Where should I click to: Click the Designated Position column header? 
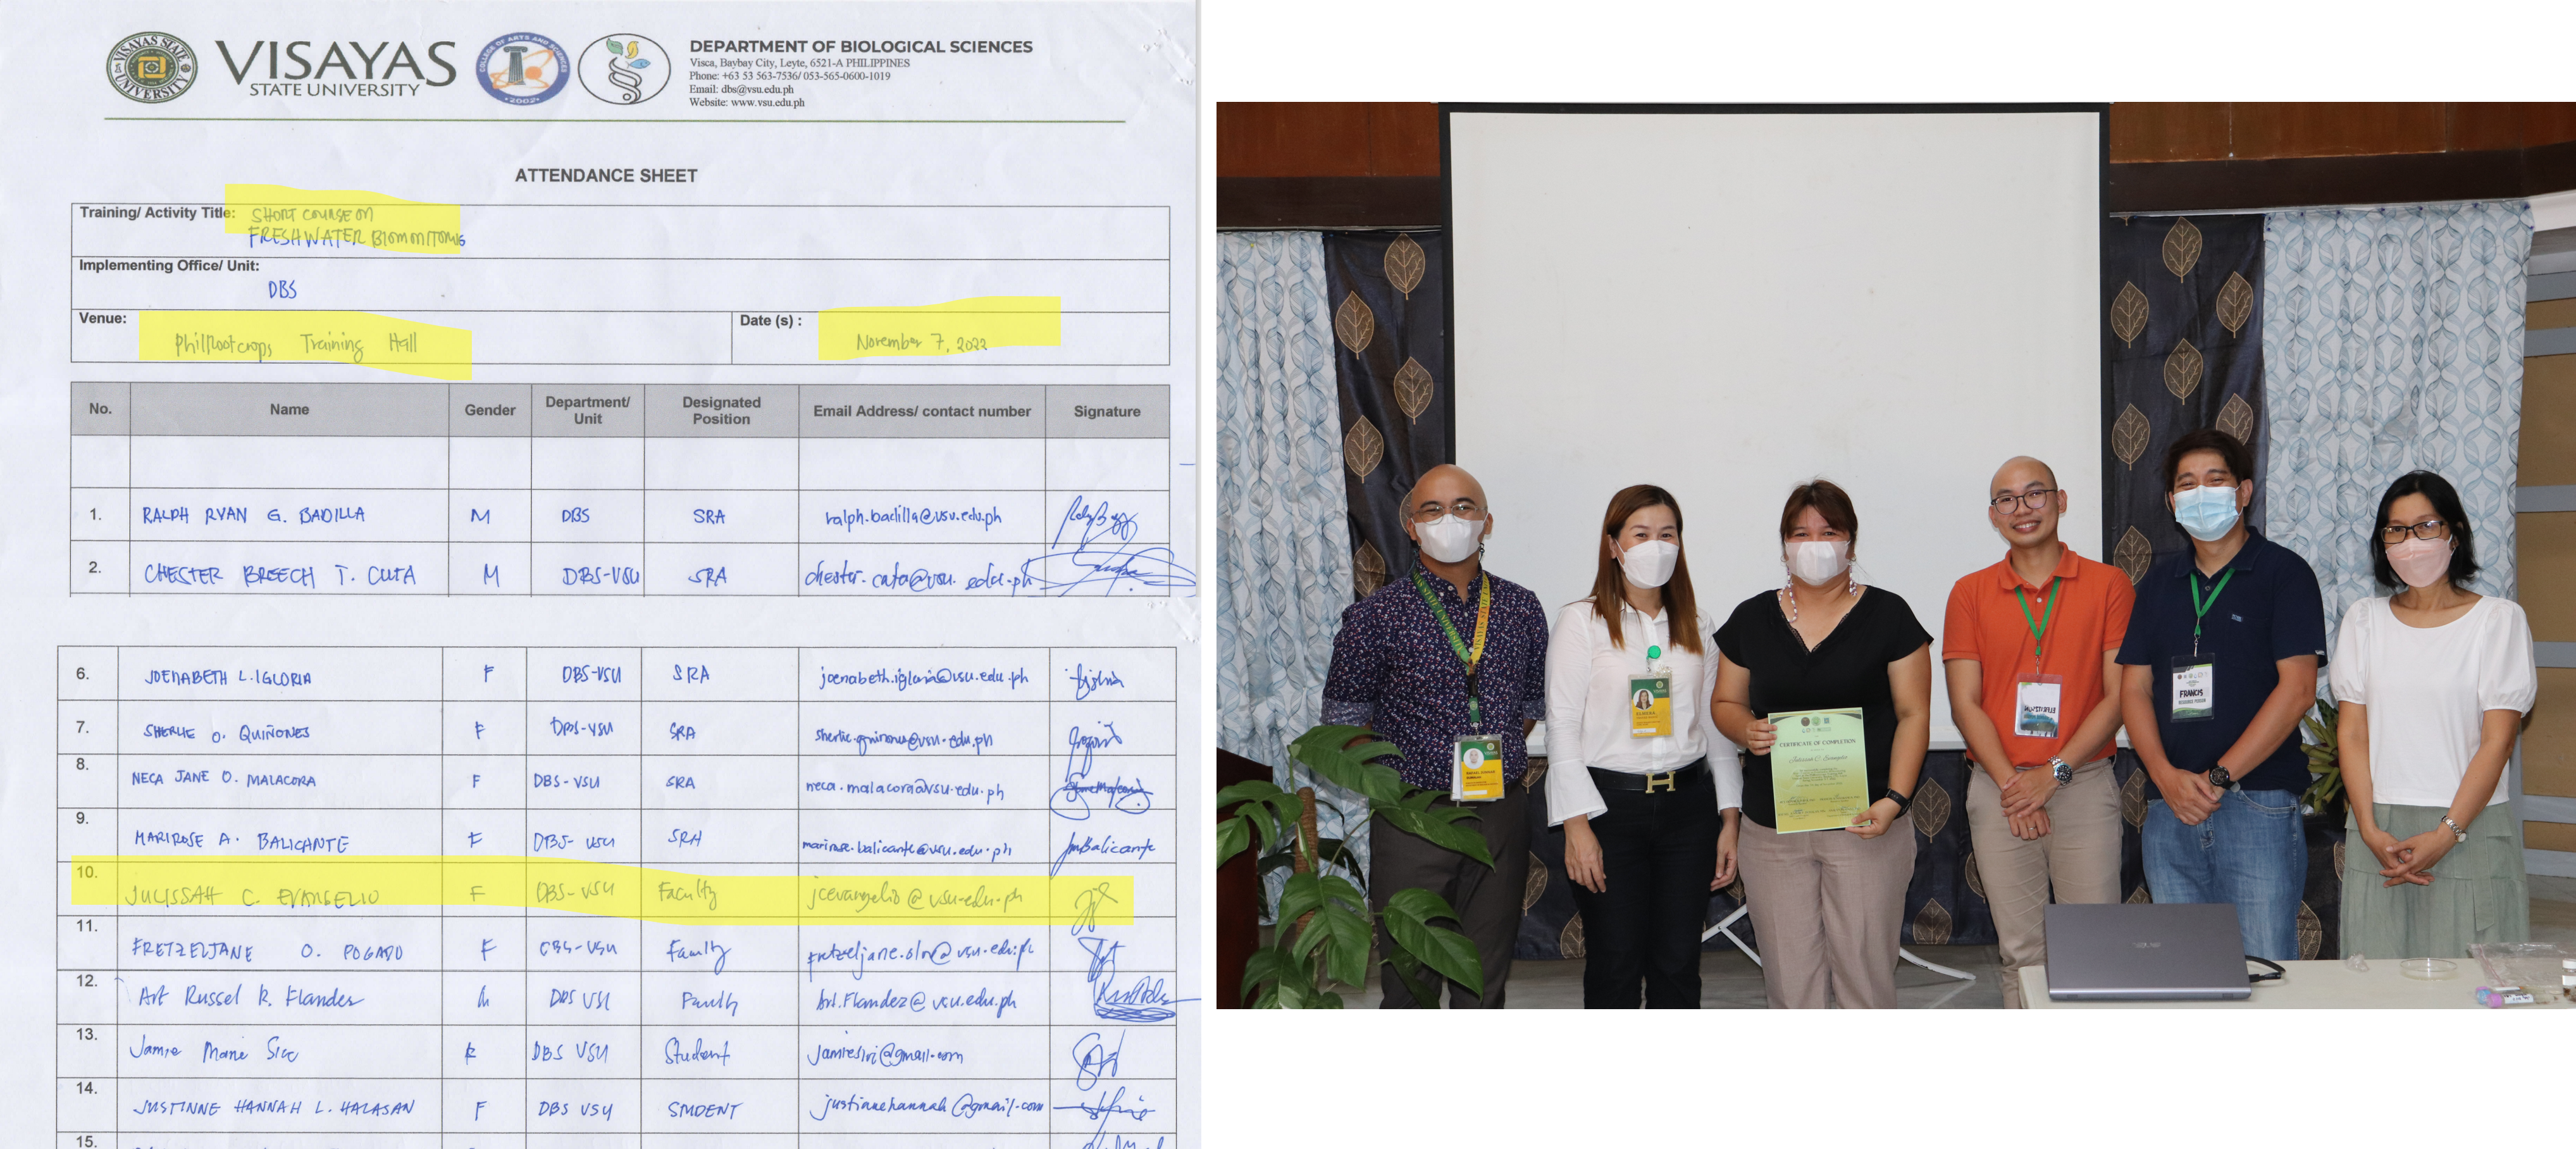[721, 410]
